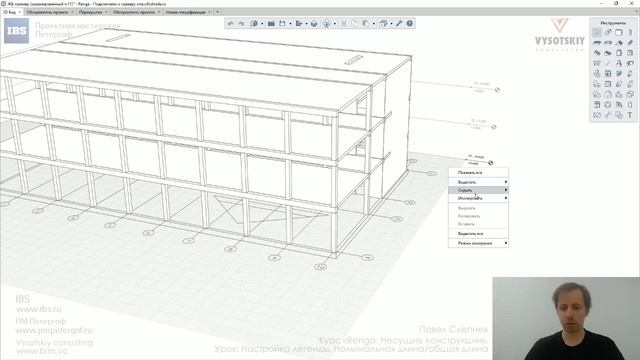This screenshot has height=360, width=640.
Task: Click the bottom-most axis bubble of the grid
Action: (x=320, y=267)
